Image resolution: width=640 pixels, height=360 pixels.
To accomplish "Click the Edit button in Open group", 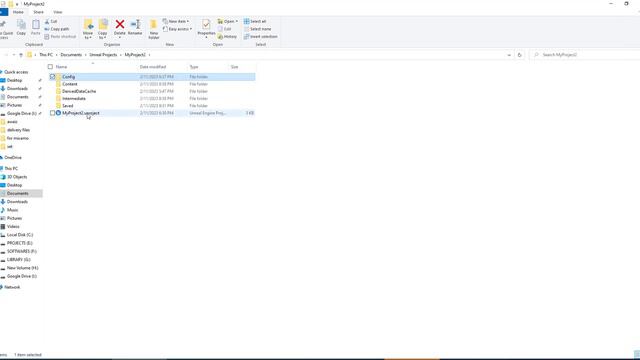I will [x=225, y=29].
